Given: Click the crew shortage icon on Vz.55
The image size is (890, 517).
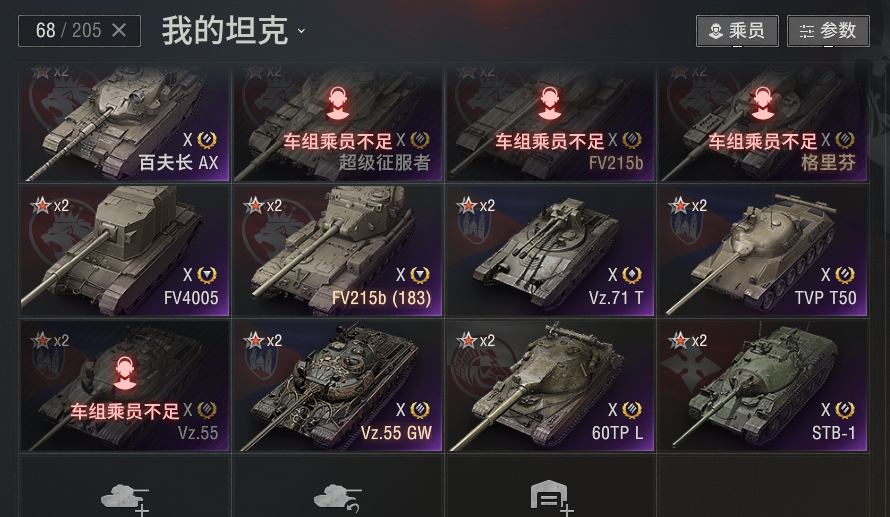Looking at the screenshot, I should pos(125,373).
